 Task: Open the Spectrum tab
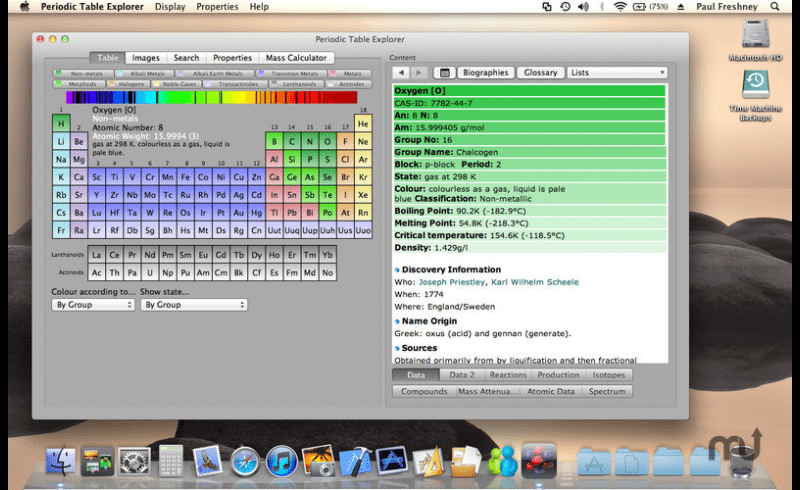click(x=607, y=391)
